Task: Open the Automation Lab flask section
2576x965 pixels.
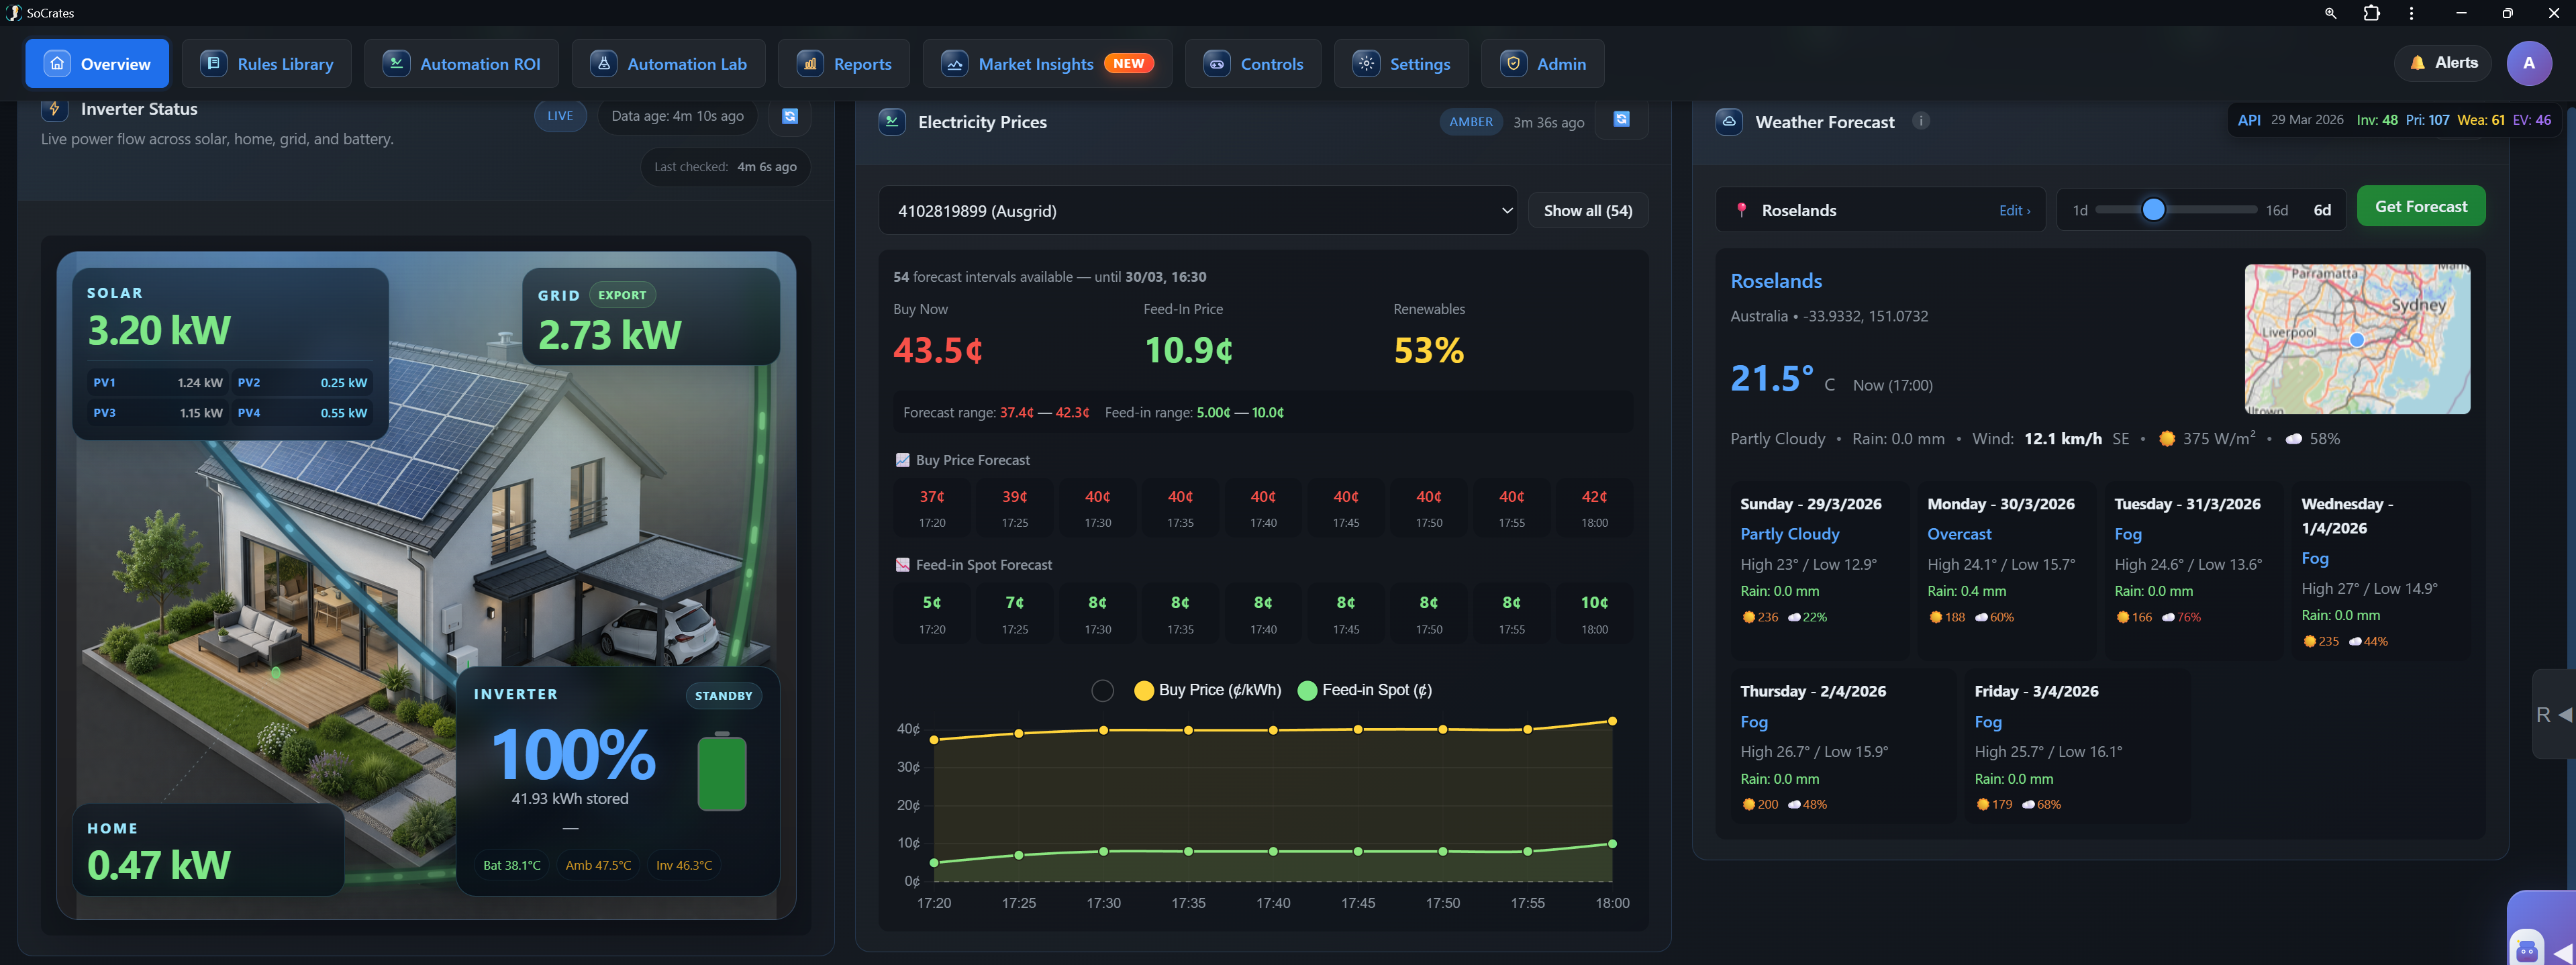Action: pyautogui.click(x=668, y=63)
